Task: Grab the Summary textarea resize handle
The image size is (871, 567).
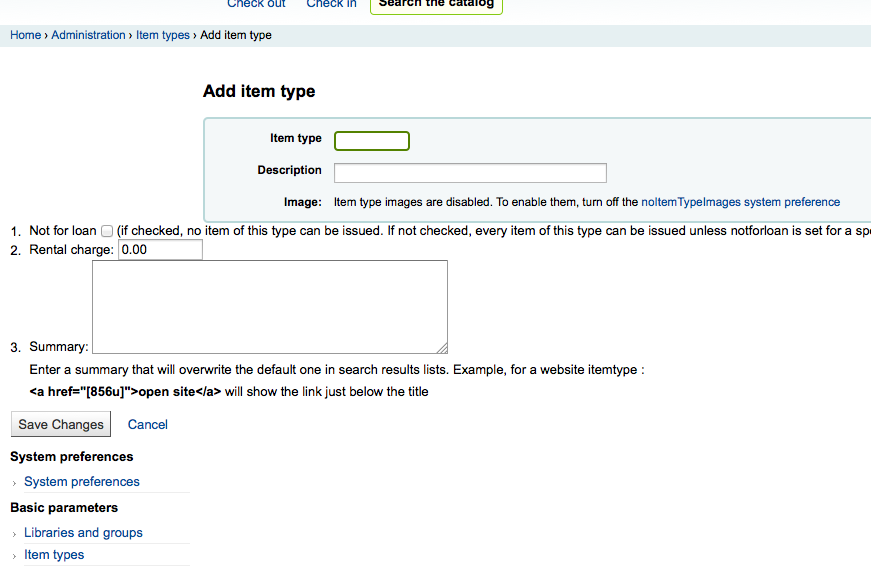Action: click(441, 347)
